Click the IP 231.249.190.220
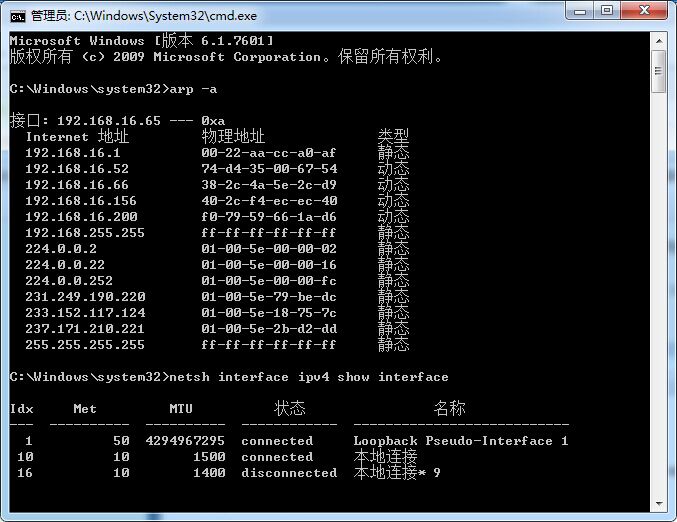Screen dimensions: 677x522 point(85,297)
